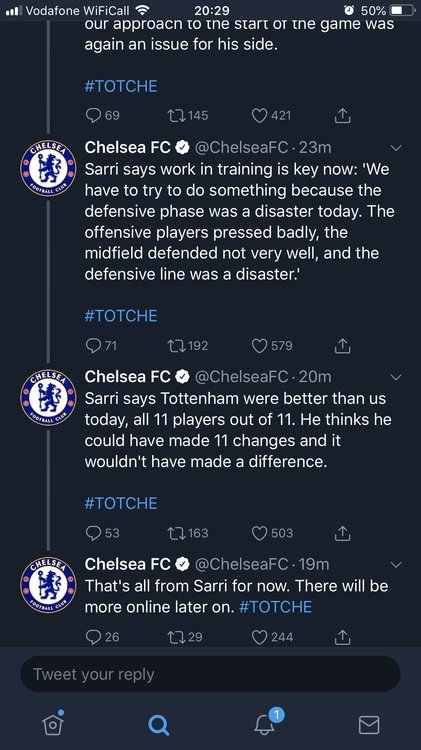Tap the 'Tweet your reply' field
This screenshot has width=421, height=750.
(210, 674)
